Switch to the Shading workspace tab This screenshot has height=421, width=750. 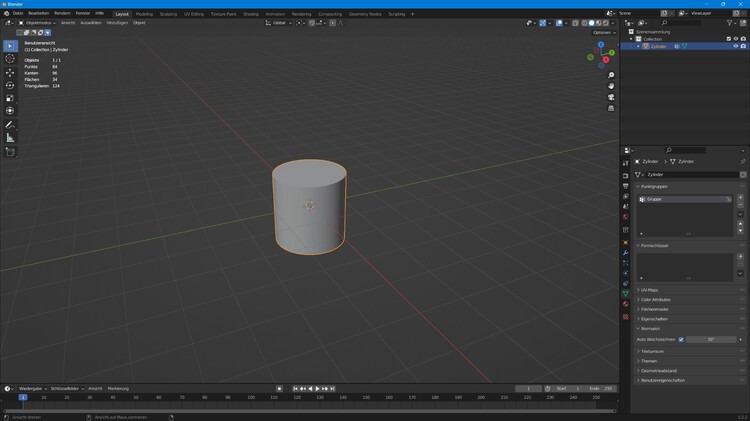pyautogui.click(x=251, y=14)
